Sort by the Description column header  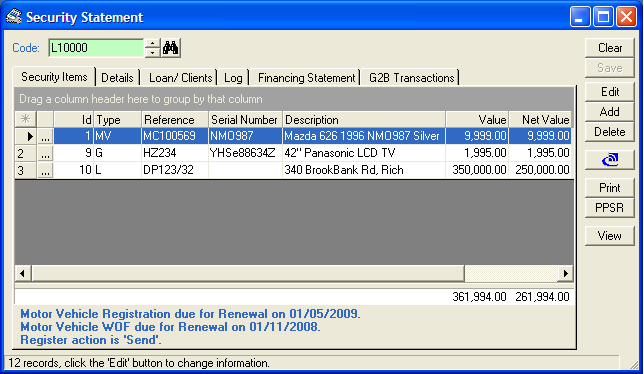tap(364, 119)
